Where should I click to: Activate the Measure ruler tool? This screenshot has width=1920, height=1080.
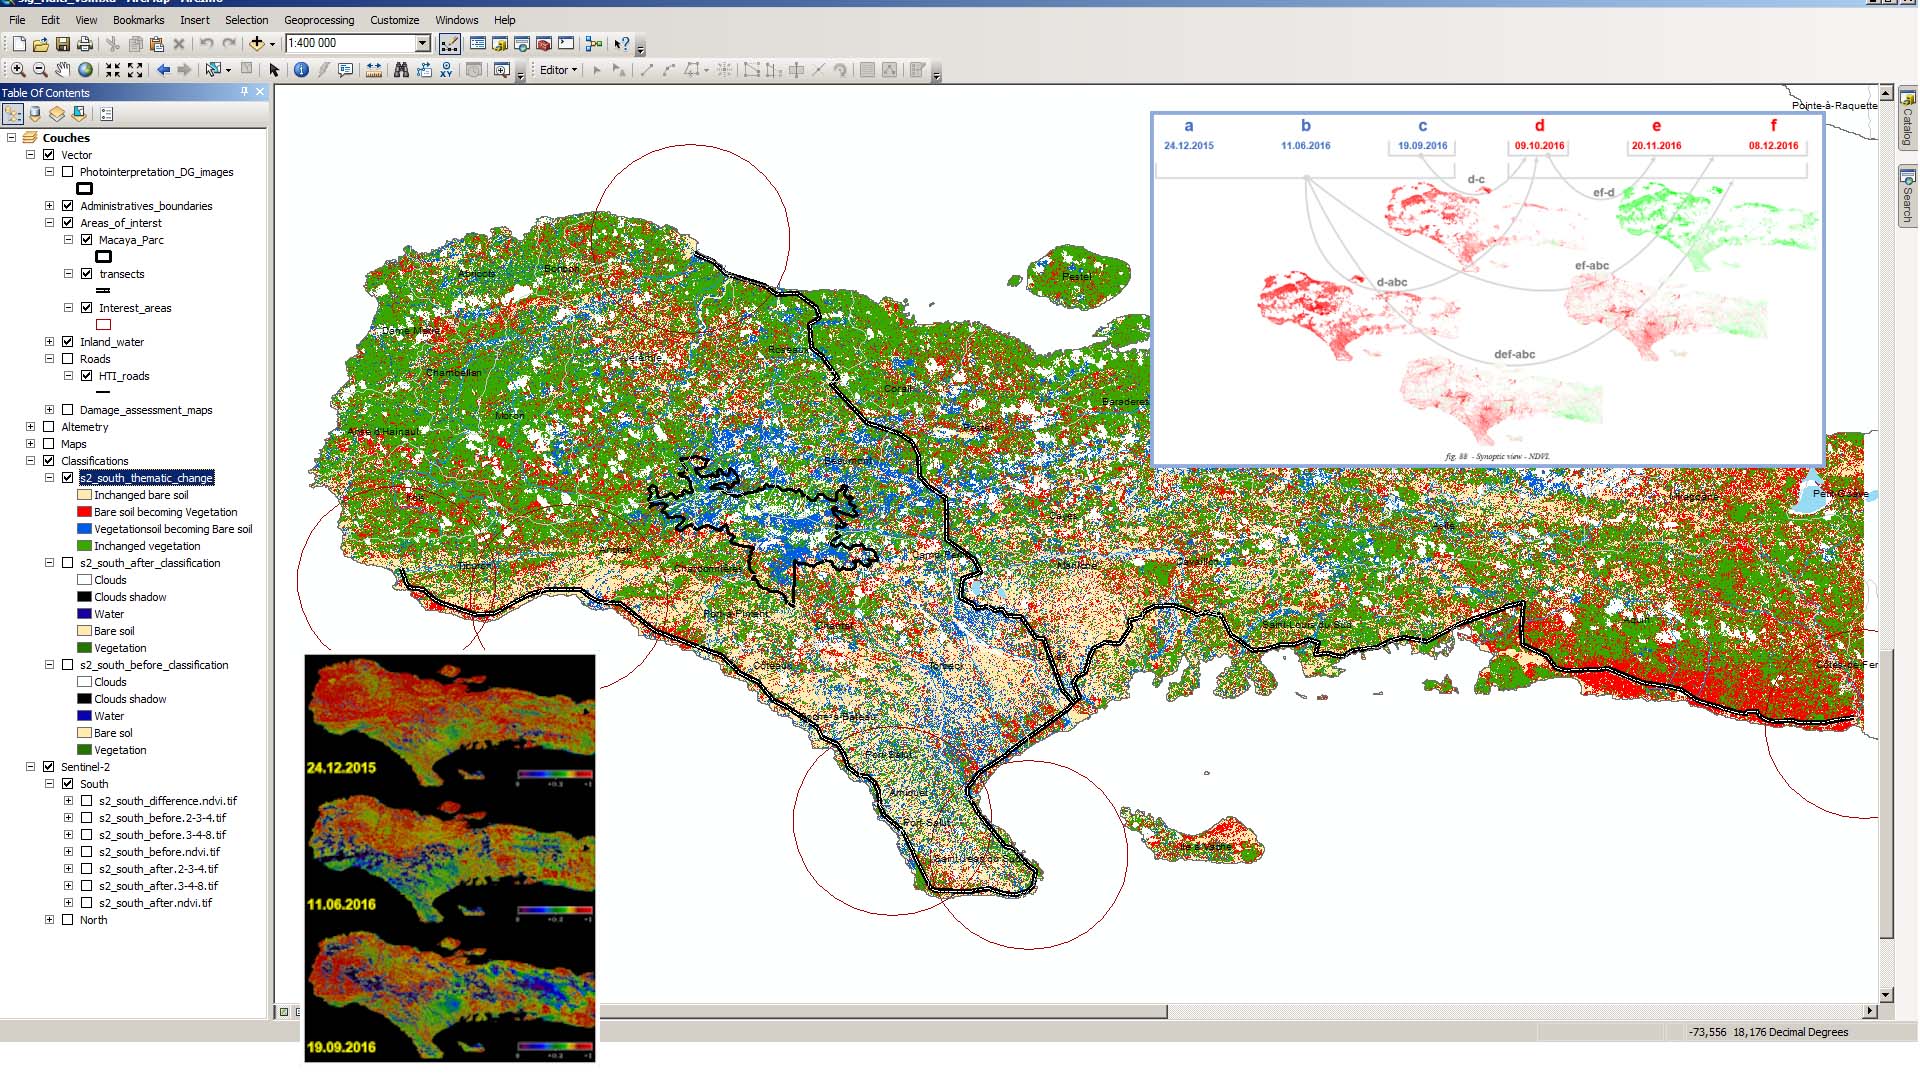(x=373, y=70)
